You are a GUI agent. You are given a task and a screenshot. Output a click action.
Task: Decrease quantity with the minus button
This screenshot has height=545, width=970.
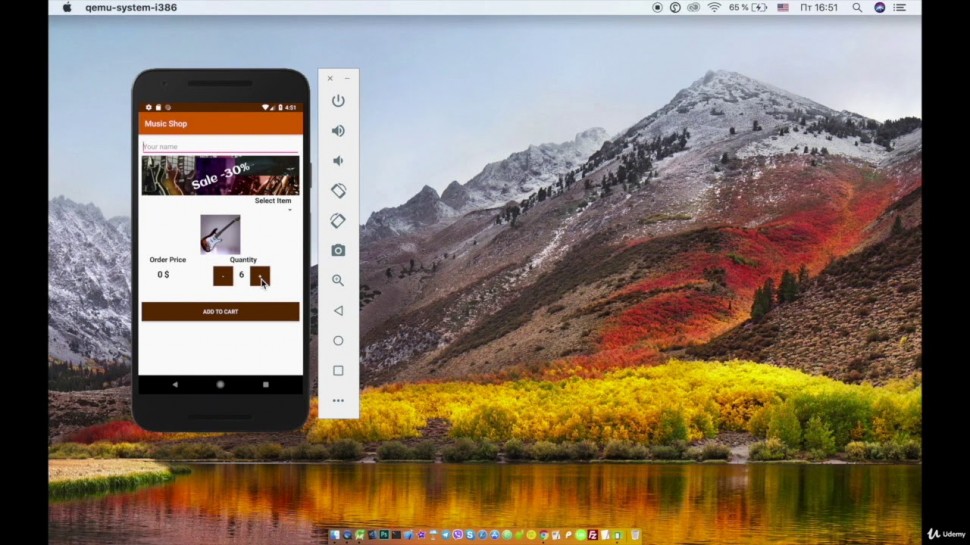point(223,276)
